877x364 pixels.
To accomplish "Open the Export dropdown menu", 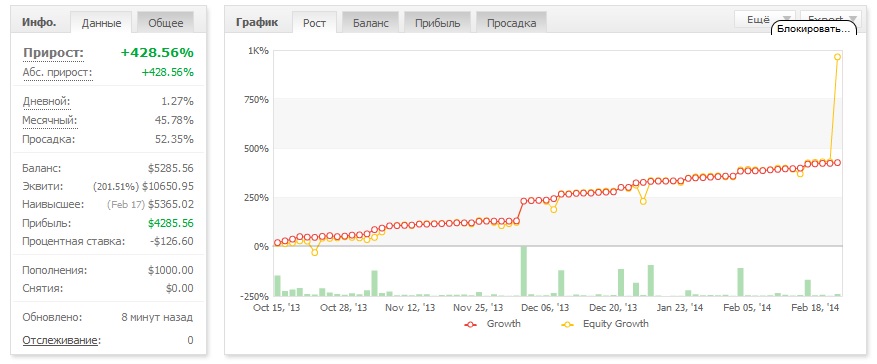I will 830,18.
